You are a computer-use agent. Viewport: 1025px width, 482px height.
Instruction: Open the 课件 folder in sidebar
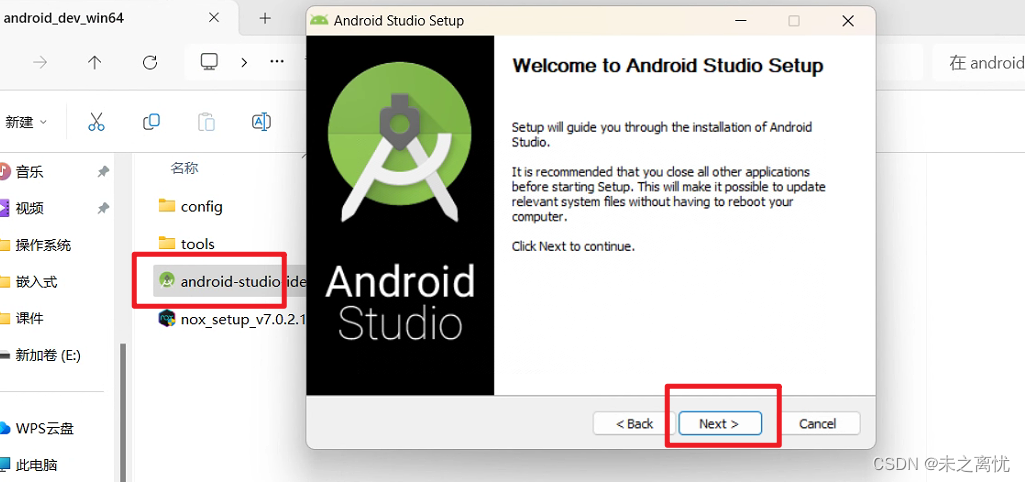pos(29,318)
